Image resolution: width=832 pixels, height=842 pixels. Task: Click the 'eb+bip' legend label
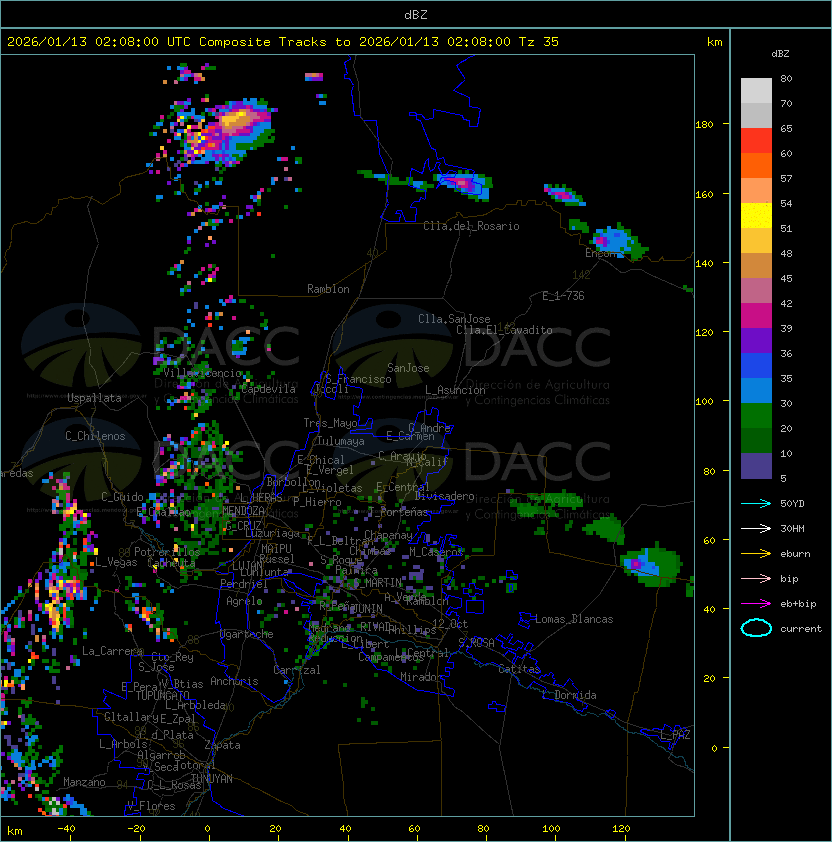click(x=798, y=604)
